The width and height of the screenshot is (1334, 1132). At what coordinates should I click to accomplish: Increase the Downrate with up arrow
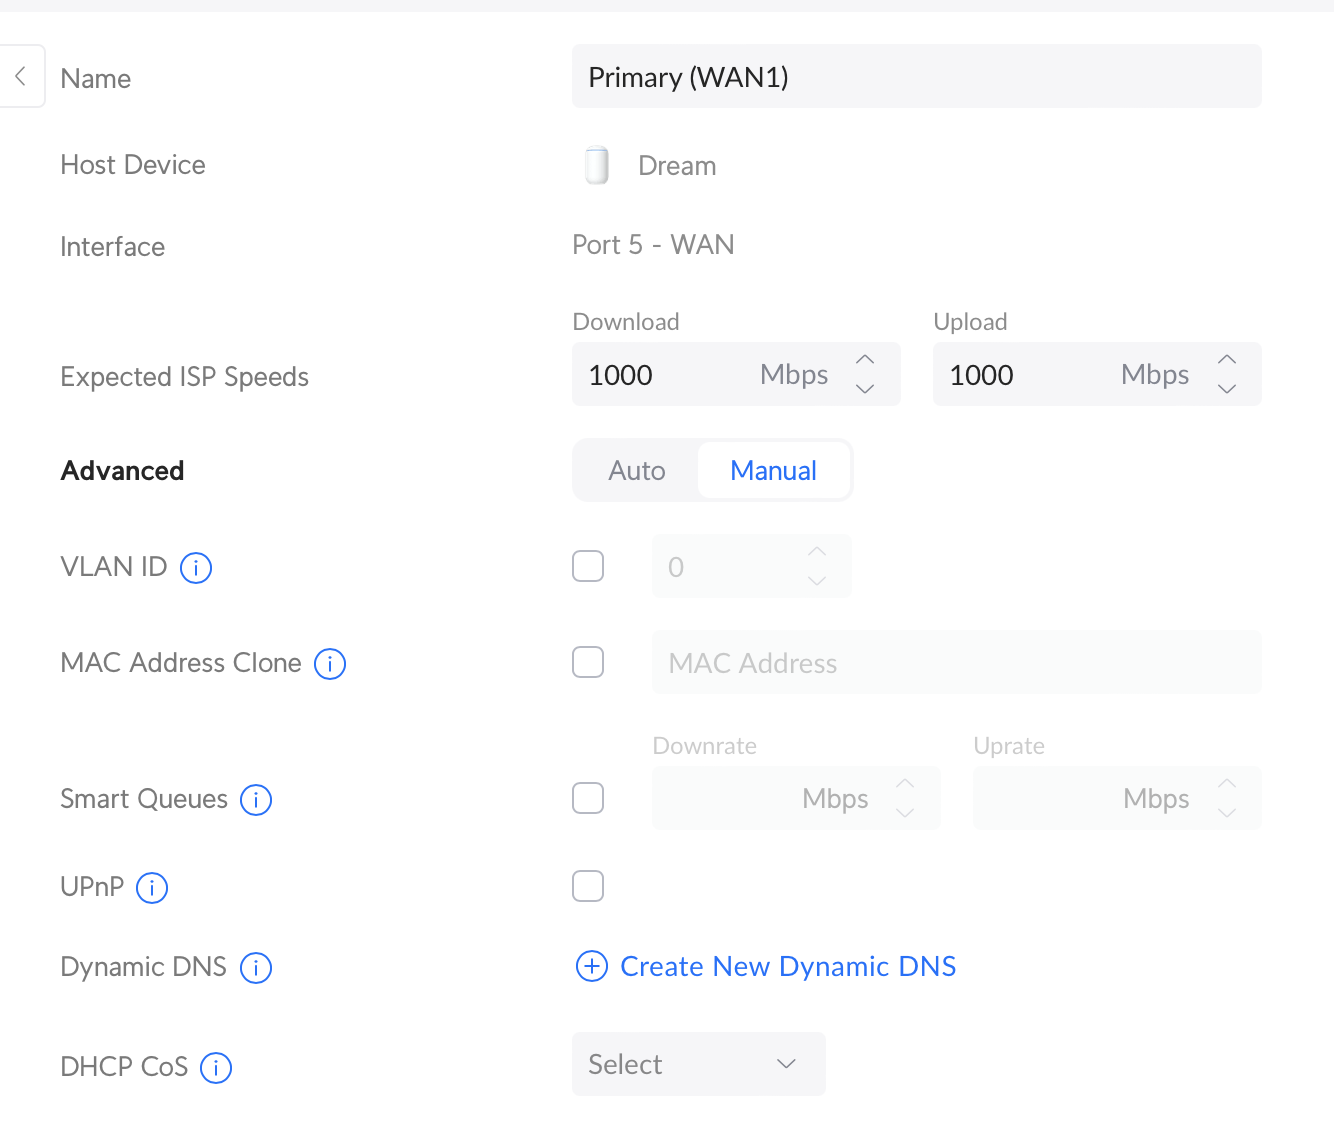pyautogui.click(x=905, y=784)
